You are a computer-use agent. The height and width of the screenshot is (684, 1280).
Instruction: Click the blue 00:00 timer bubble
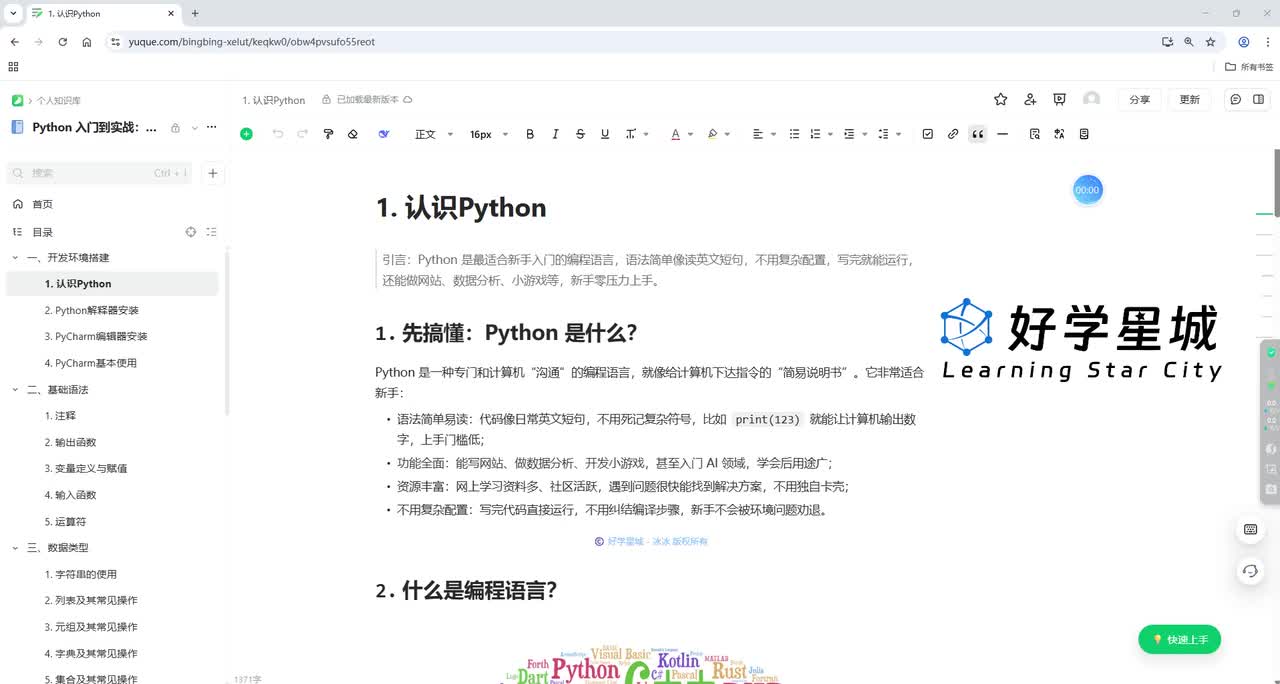pyautogui.click(x=1087, y=190)
